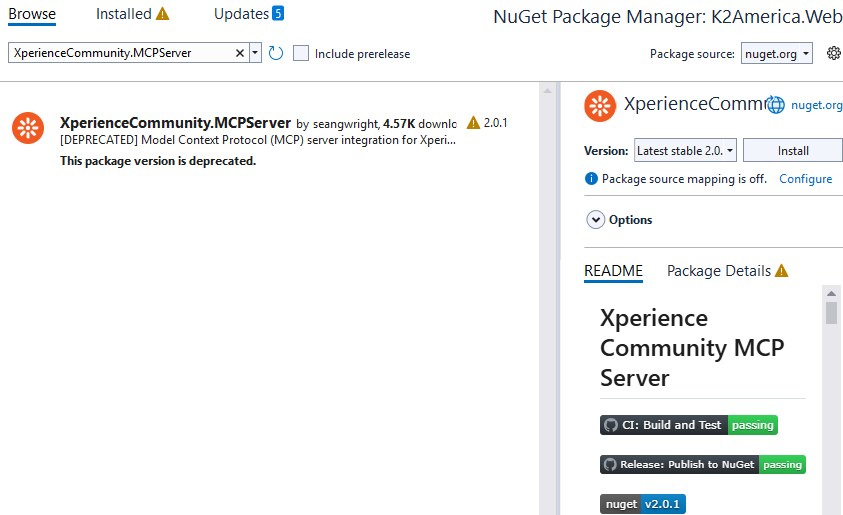This screenshot has width=843, height=515.
Task: Click the globe icon beside nuget.org
Action: [775, 105]
